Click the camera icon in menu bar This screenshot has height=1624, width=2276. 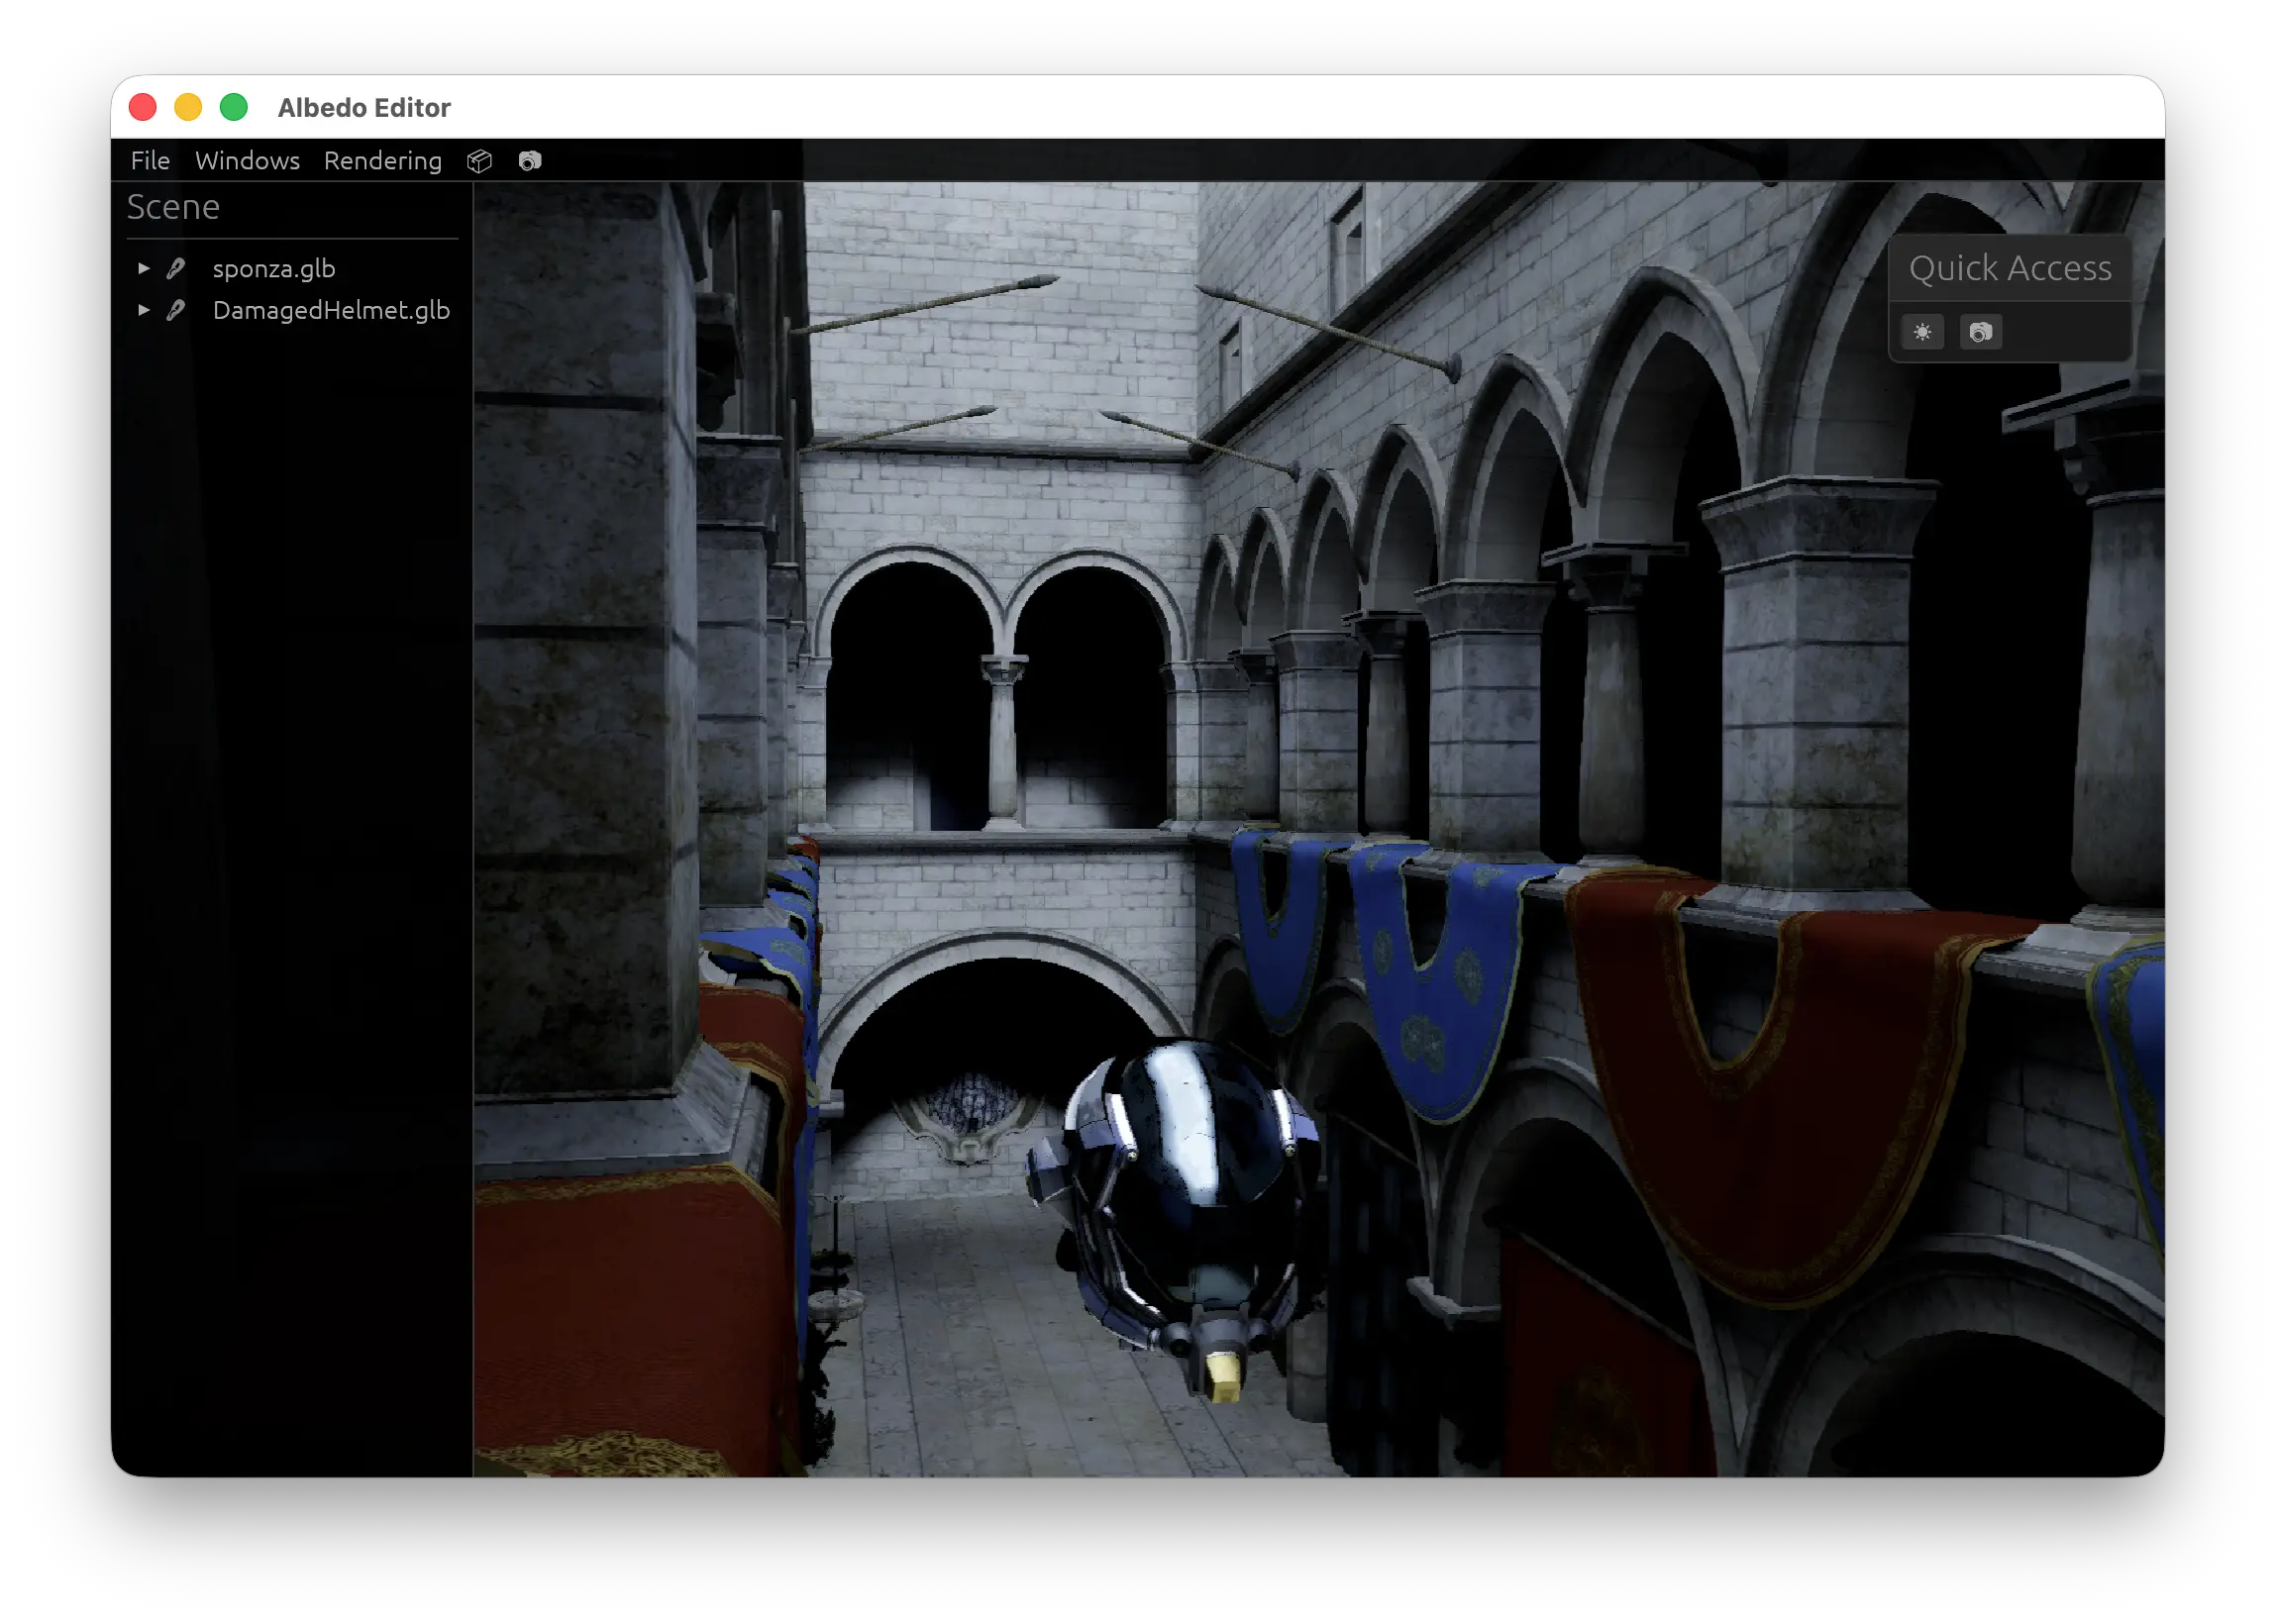pos(530,161)
